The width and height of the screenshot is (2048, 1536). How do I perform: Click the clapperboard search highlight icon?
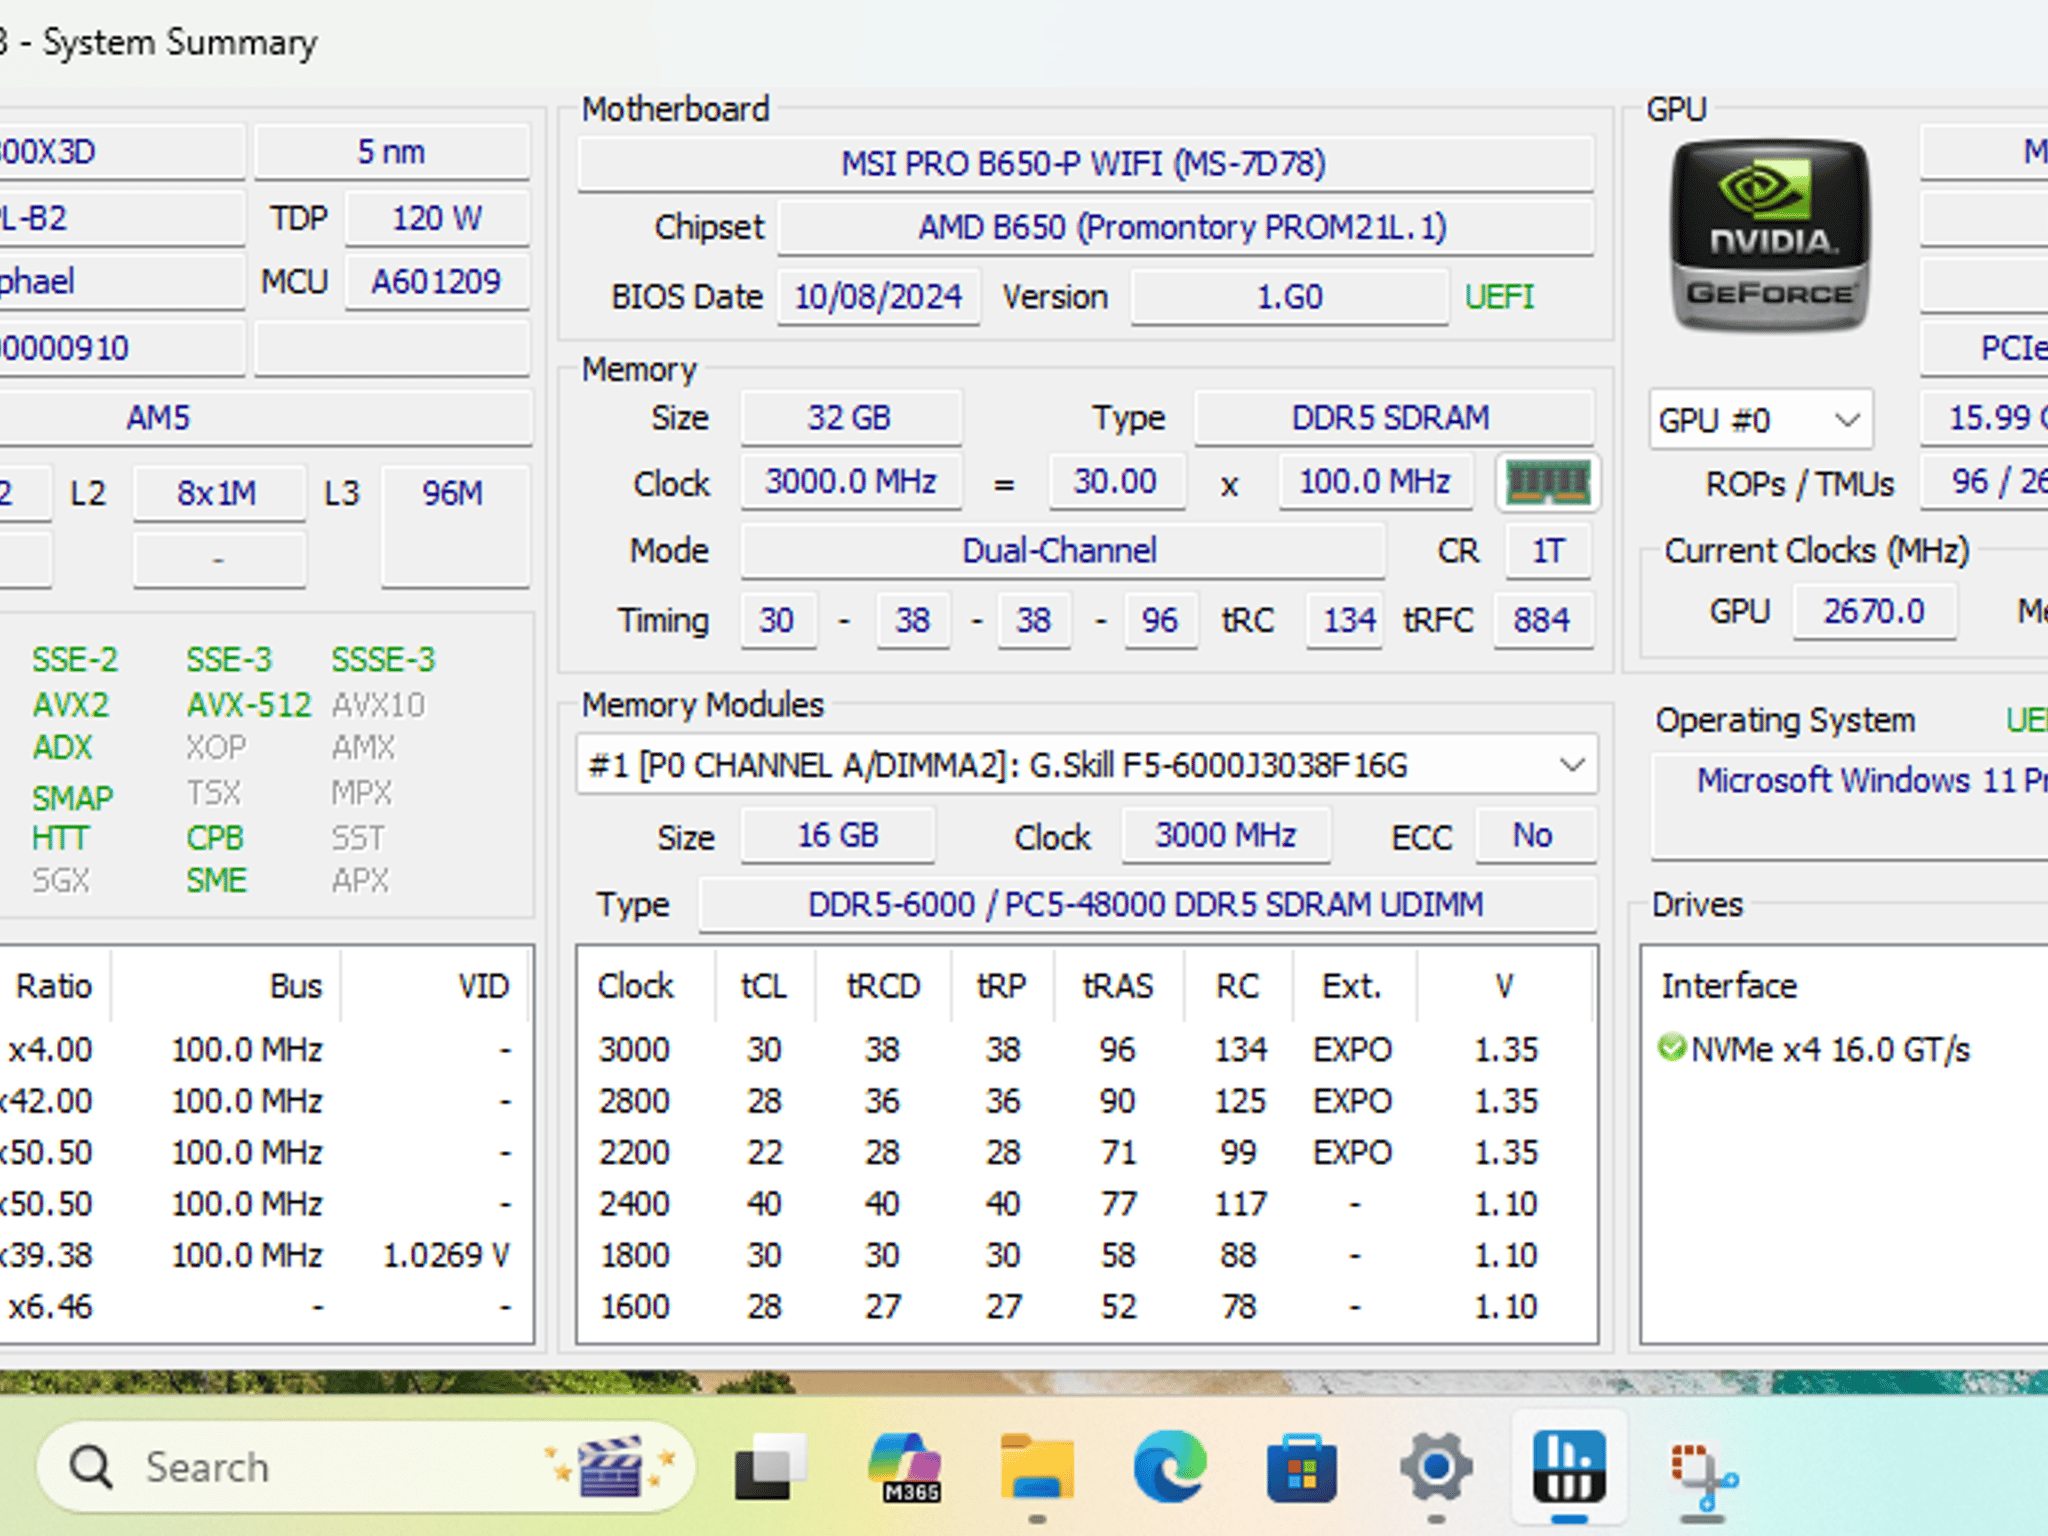tap(610, 1467)
